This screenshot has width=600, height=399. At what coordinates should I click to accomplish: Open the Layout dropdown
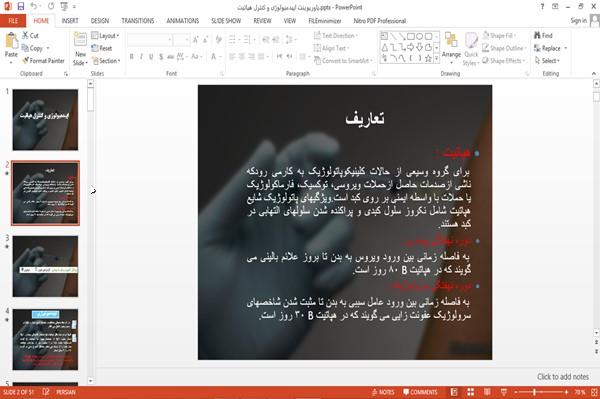105,36
